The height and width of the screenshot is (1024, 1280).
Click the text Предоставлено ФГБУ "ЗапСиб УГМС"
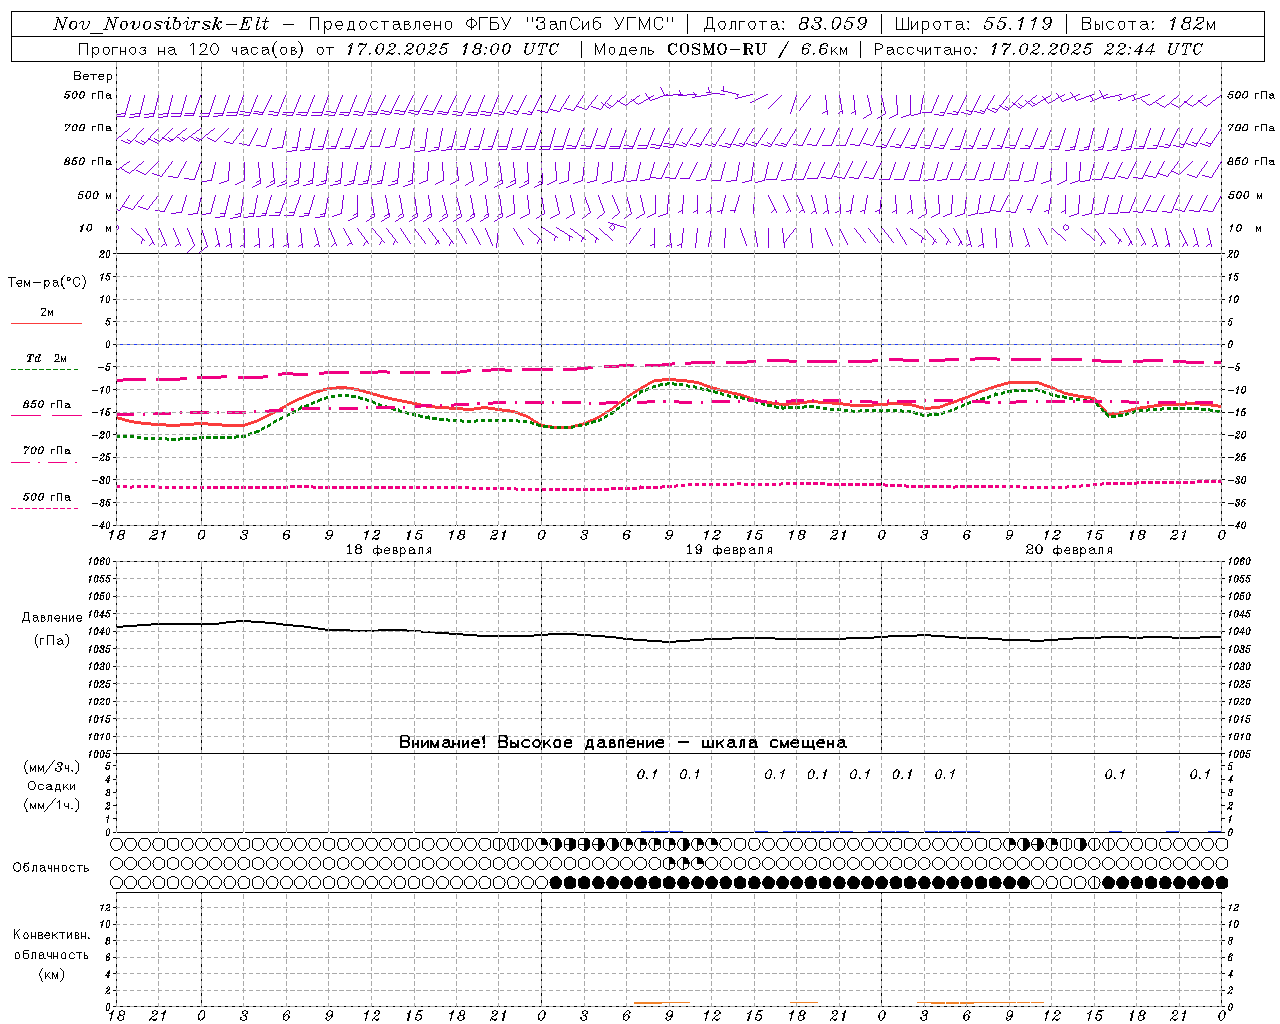click(492, 24)
